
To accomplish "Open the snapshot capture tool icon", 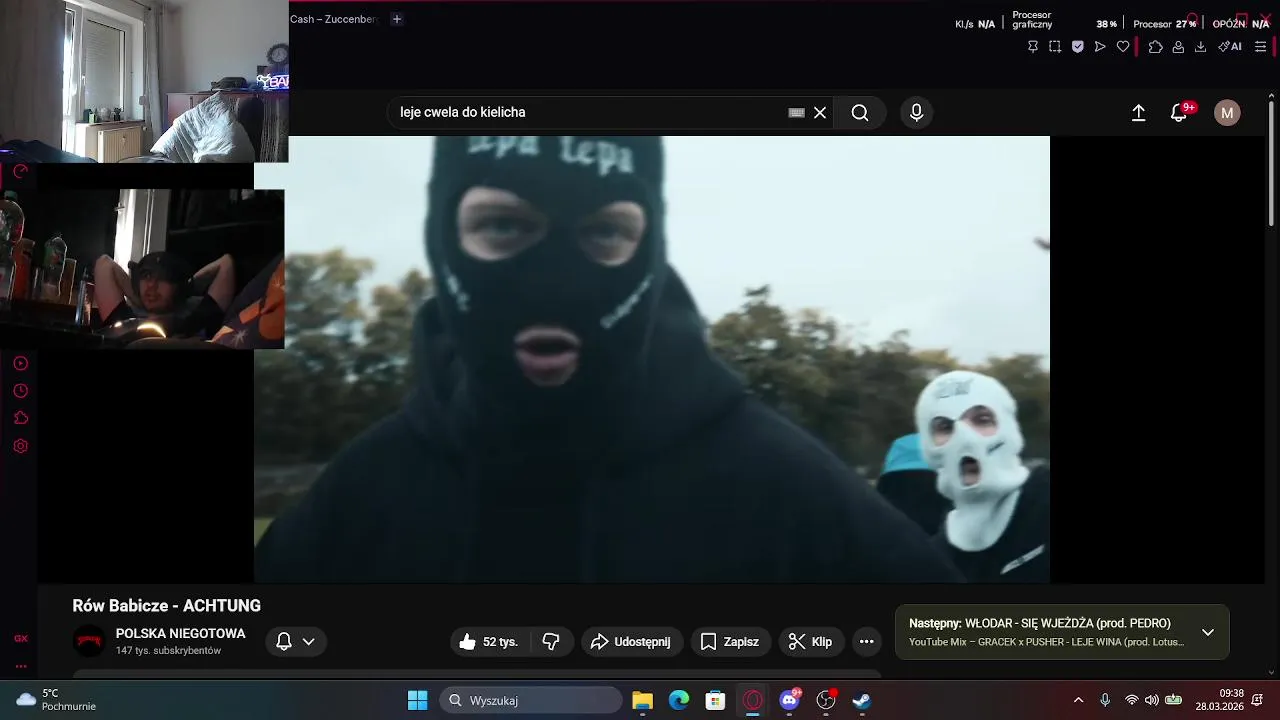I will tap(1055, 47).
